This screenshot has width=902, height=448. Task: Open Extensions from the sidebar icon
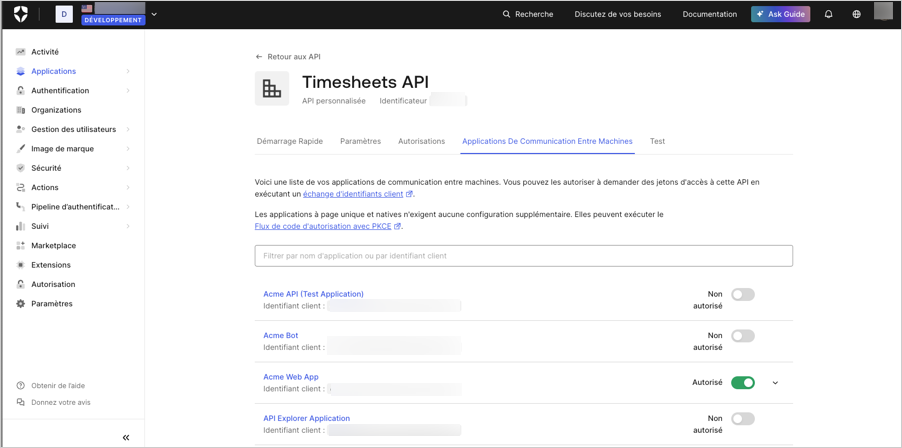click(21, 265)
